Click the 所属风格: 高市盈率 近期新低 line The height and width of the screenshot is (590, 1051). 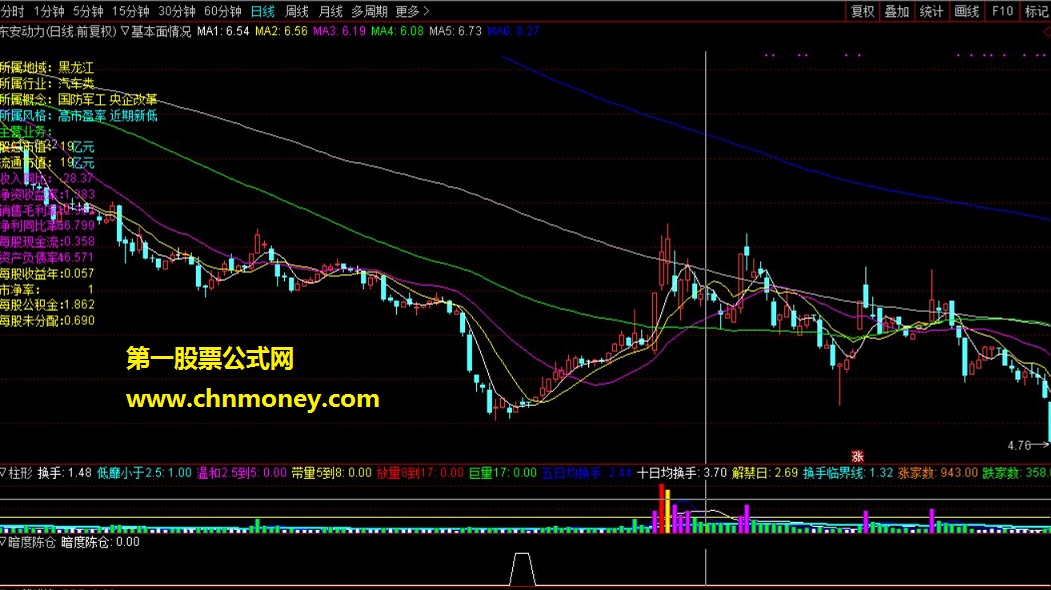pos(78,115)
